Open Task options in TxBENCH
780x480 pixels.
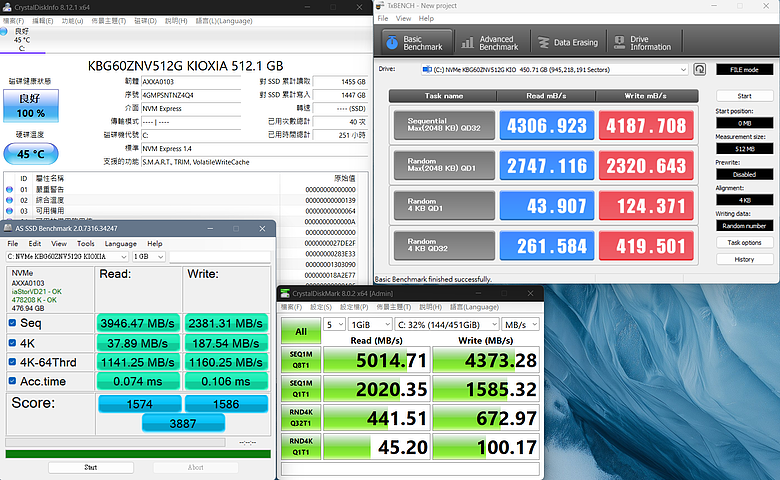click(744, 242)
